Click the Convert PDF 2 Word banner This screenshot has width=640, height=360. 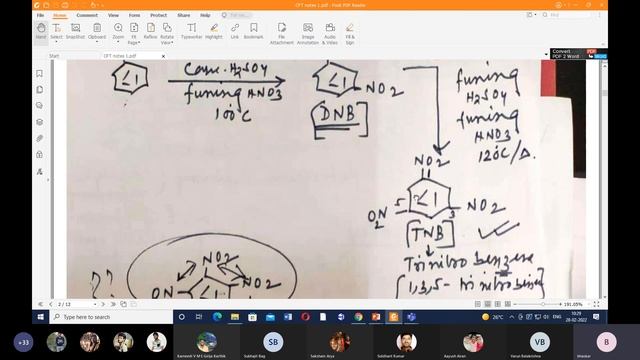coord(578,53)
